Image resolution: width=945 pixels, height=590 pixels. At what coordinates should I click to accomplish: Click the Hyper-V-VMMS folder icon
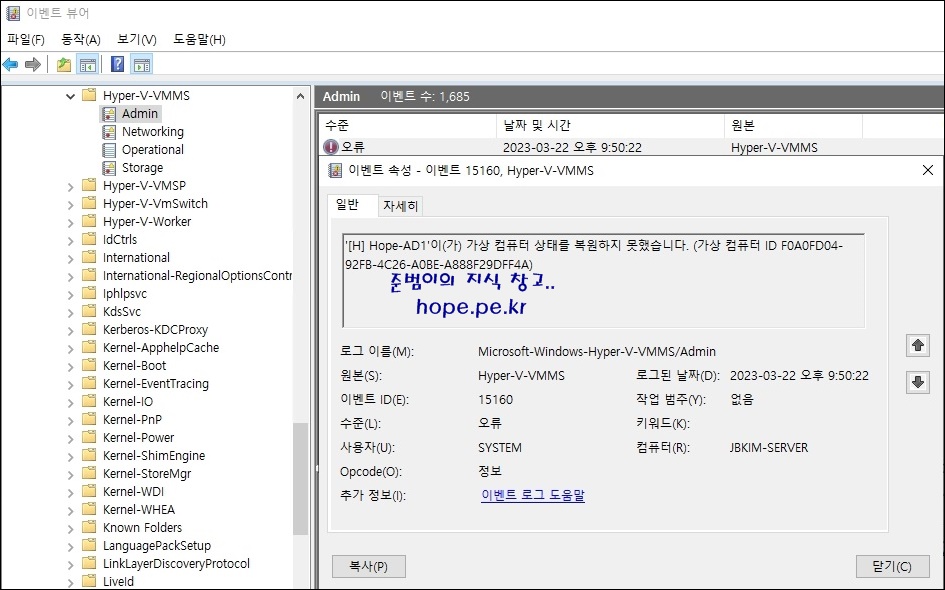(x=89, y=95)
